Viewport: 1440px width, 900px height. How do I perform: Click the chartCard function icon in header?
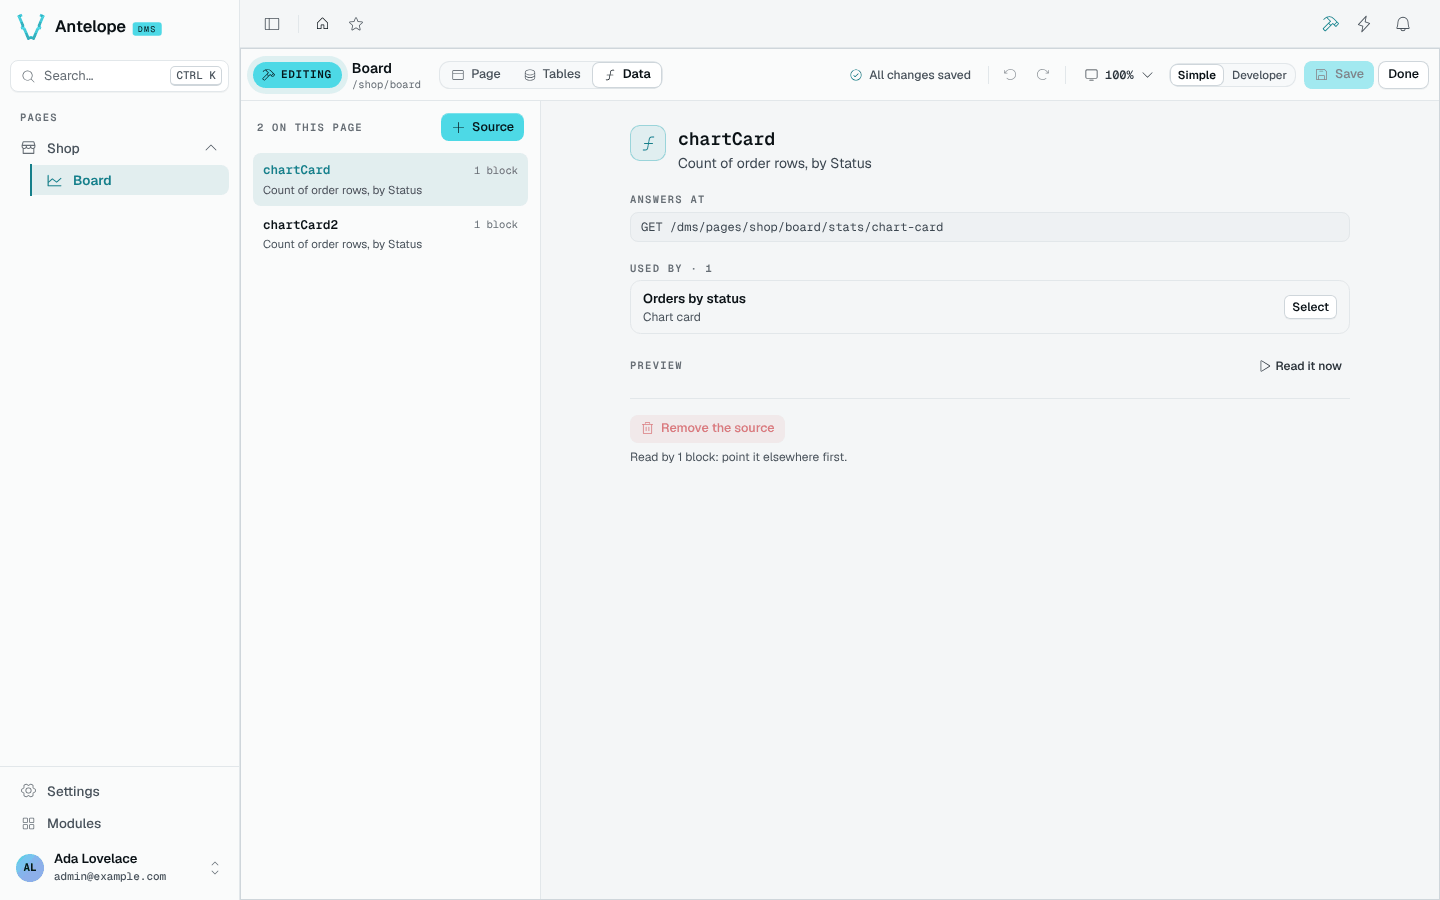(648, 143)
